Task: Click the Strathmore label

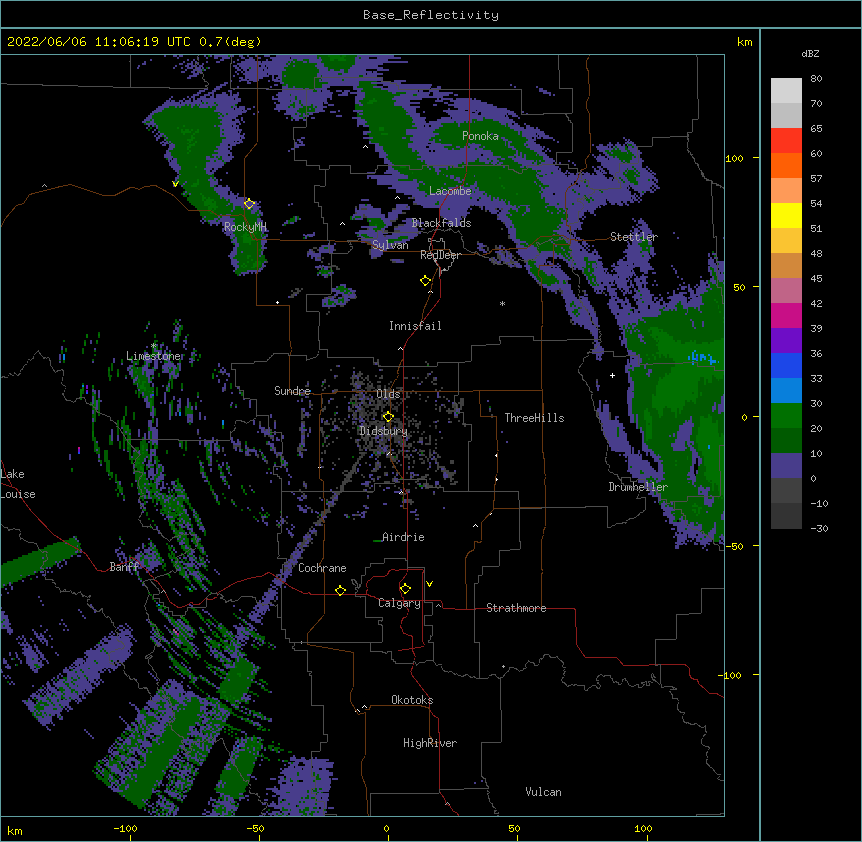Action: [x=516, y=608]
